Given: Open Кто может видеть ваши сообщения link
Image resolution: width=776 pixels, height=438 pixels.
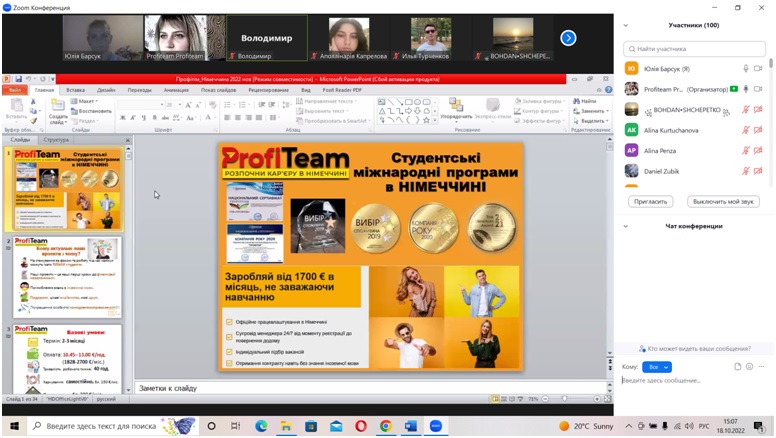Looking at the screenshot, I should (x=694, y=349).
